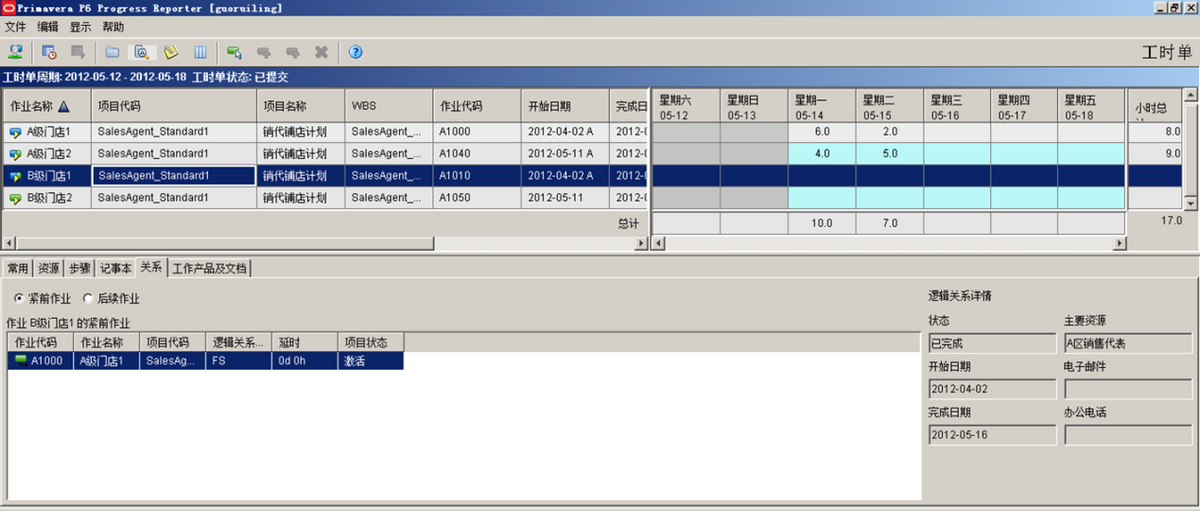This screenshot has width=1200, height=511.
Task: Click the 5.0 hours cell on Tuesday
Action: (x=889, y=154)
